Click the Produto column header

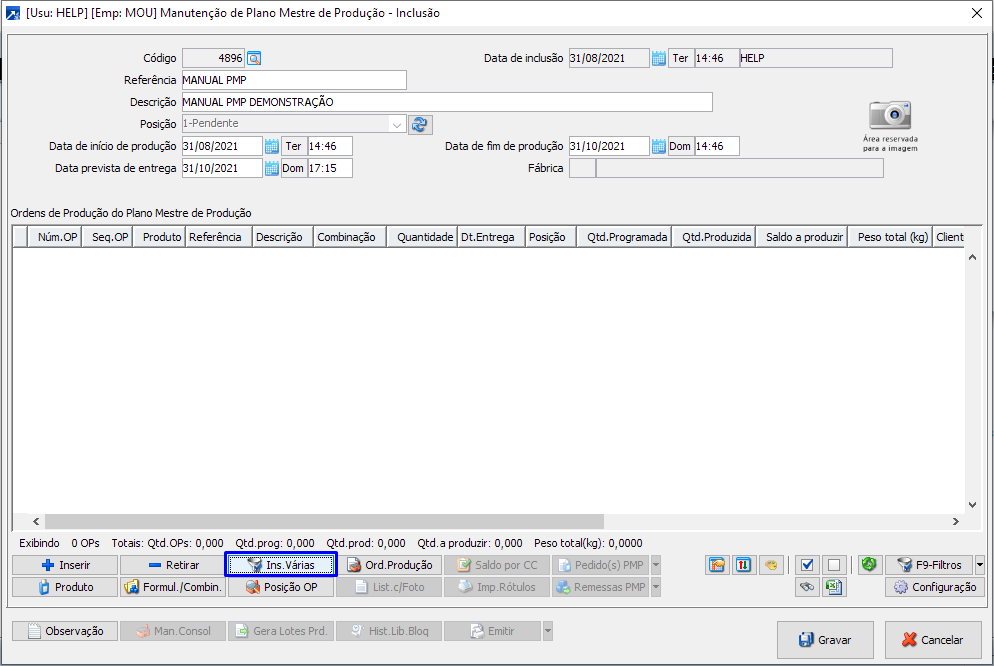159,237
